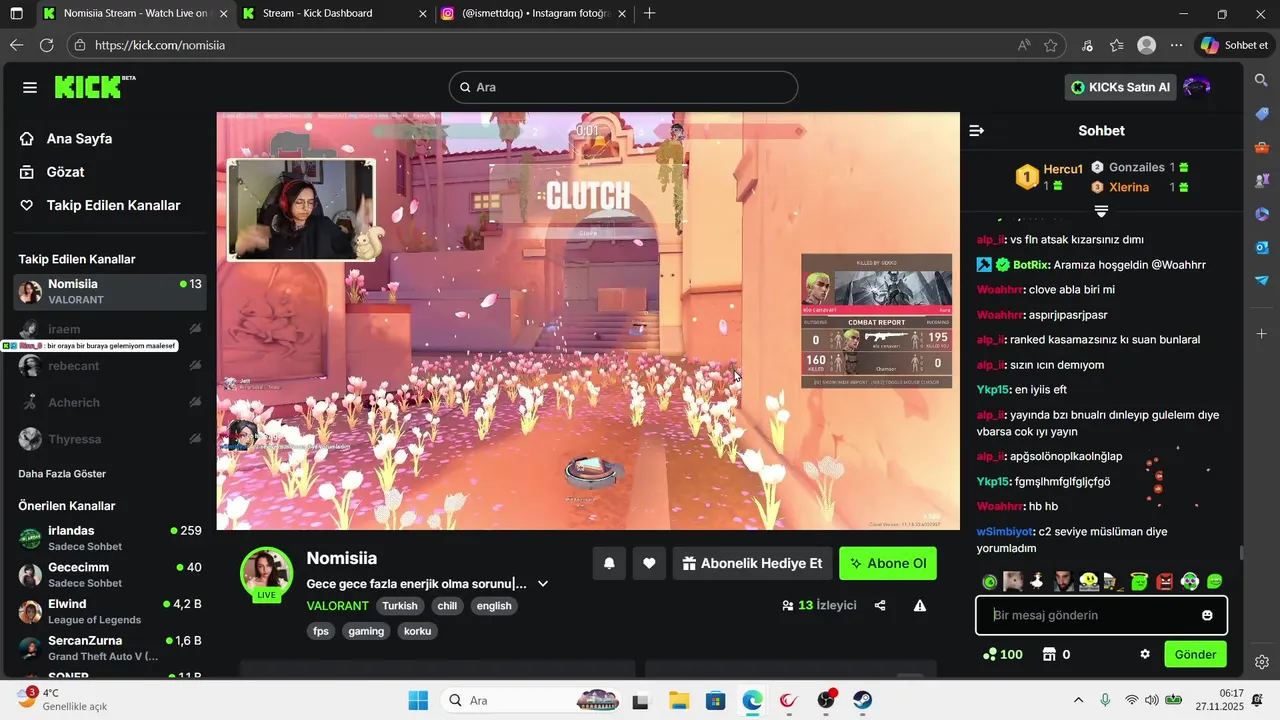Open a new browser tab
This screenshot has height=720, width=1280.
point(650,14)
